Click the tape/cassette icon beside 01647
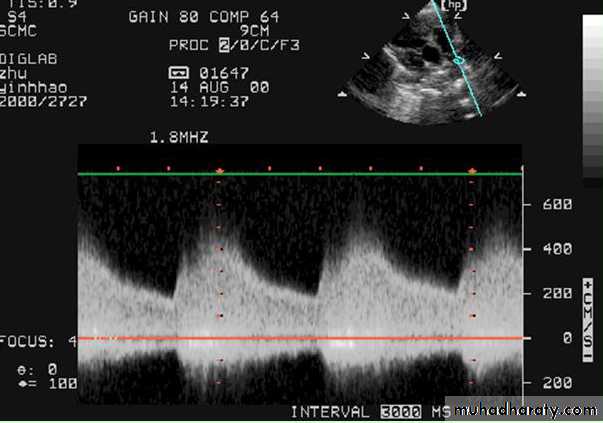The width and height of the screenshot is (603, 423). pyautogui.click(x=180, y=73)
